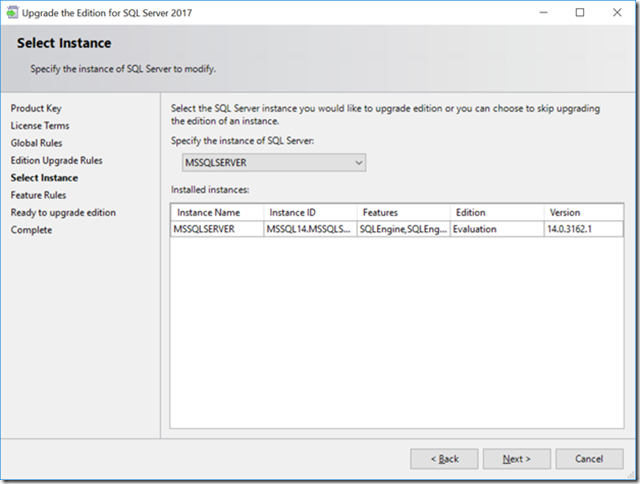Screen dimensions: 640x484
Task: Select the Ready to upgrade edition step
Action: point(63,213)
